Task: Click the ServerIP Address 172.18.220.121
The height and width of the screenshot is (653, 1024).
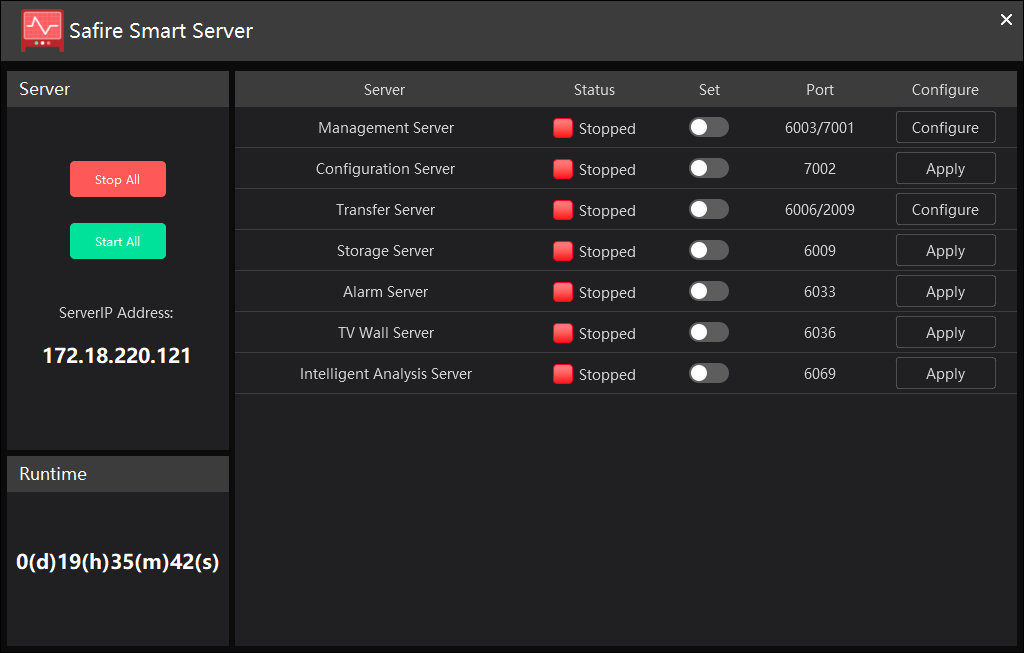Action: tap(116, 355)
